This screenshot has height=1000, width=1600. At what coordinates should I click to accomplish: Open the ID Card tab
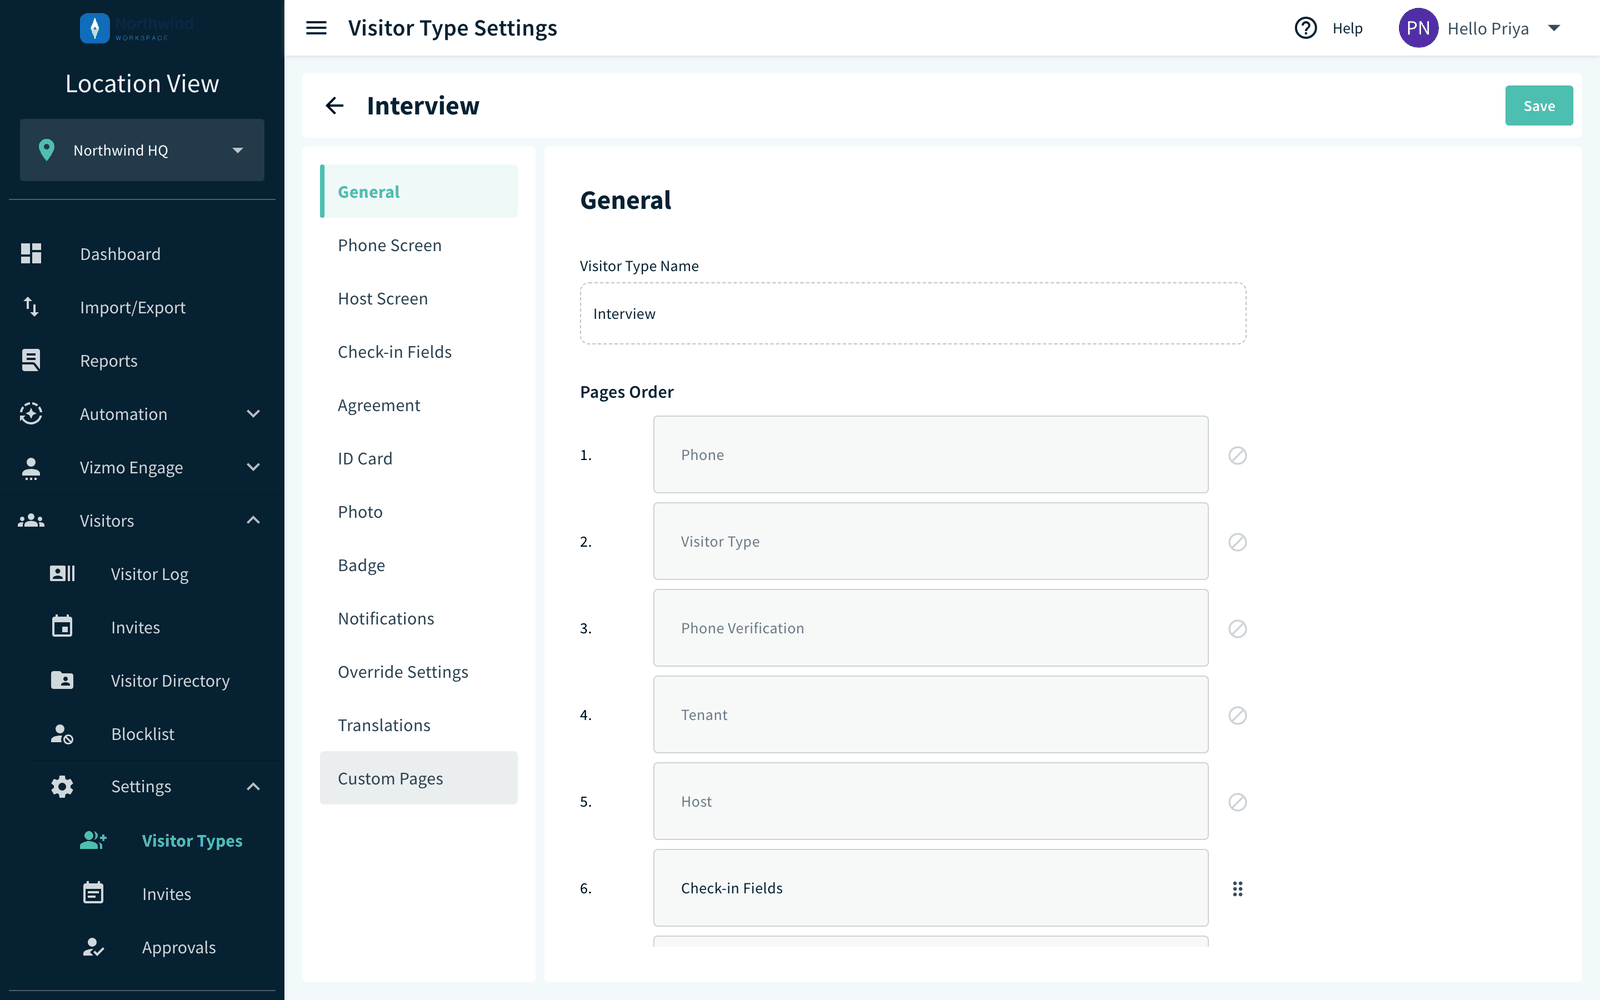pyautogui.click(x=419, y=458)
